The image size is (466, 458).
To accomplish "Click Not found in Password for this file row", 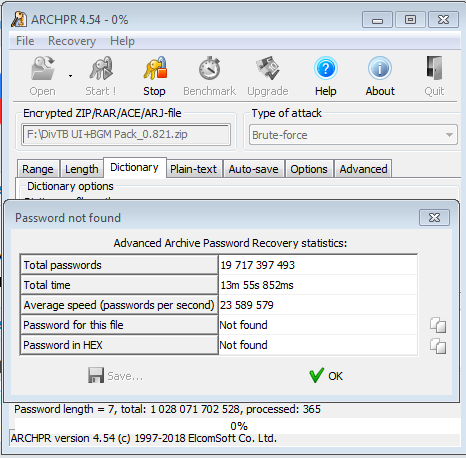I will click(243, 325).
